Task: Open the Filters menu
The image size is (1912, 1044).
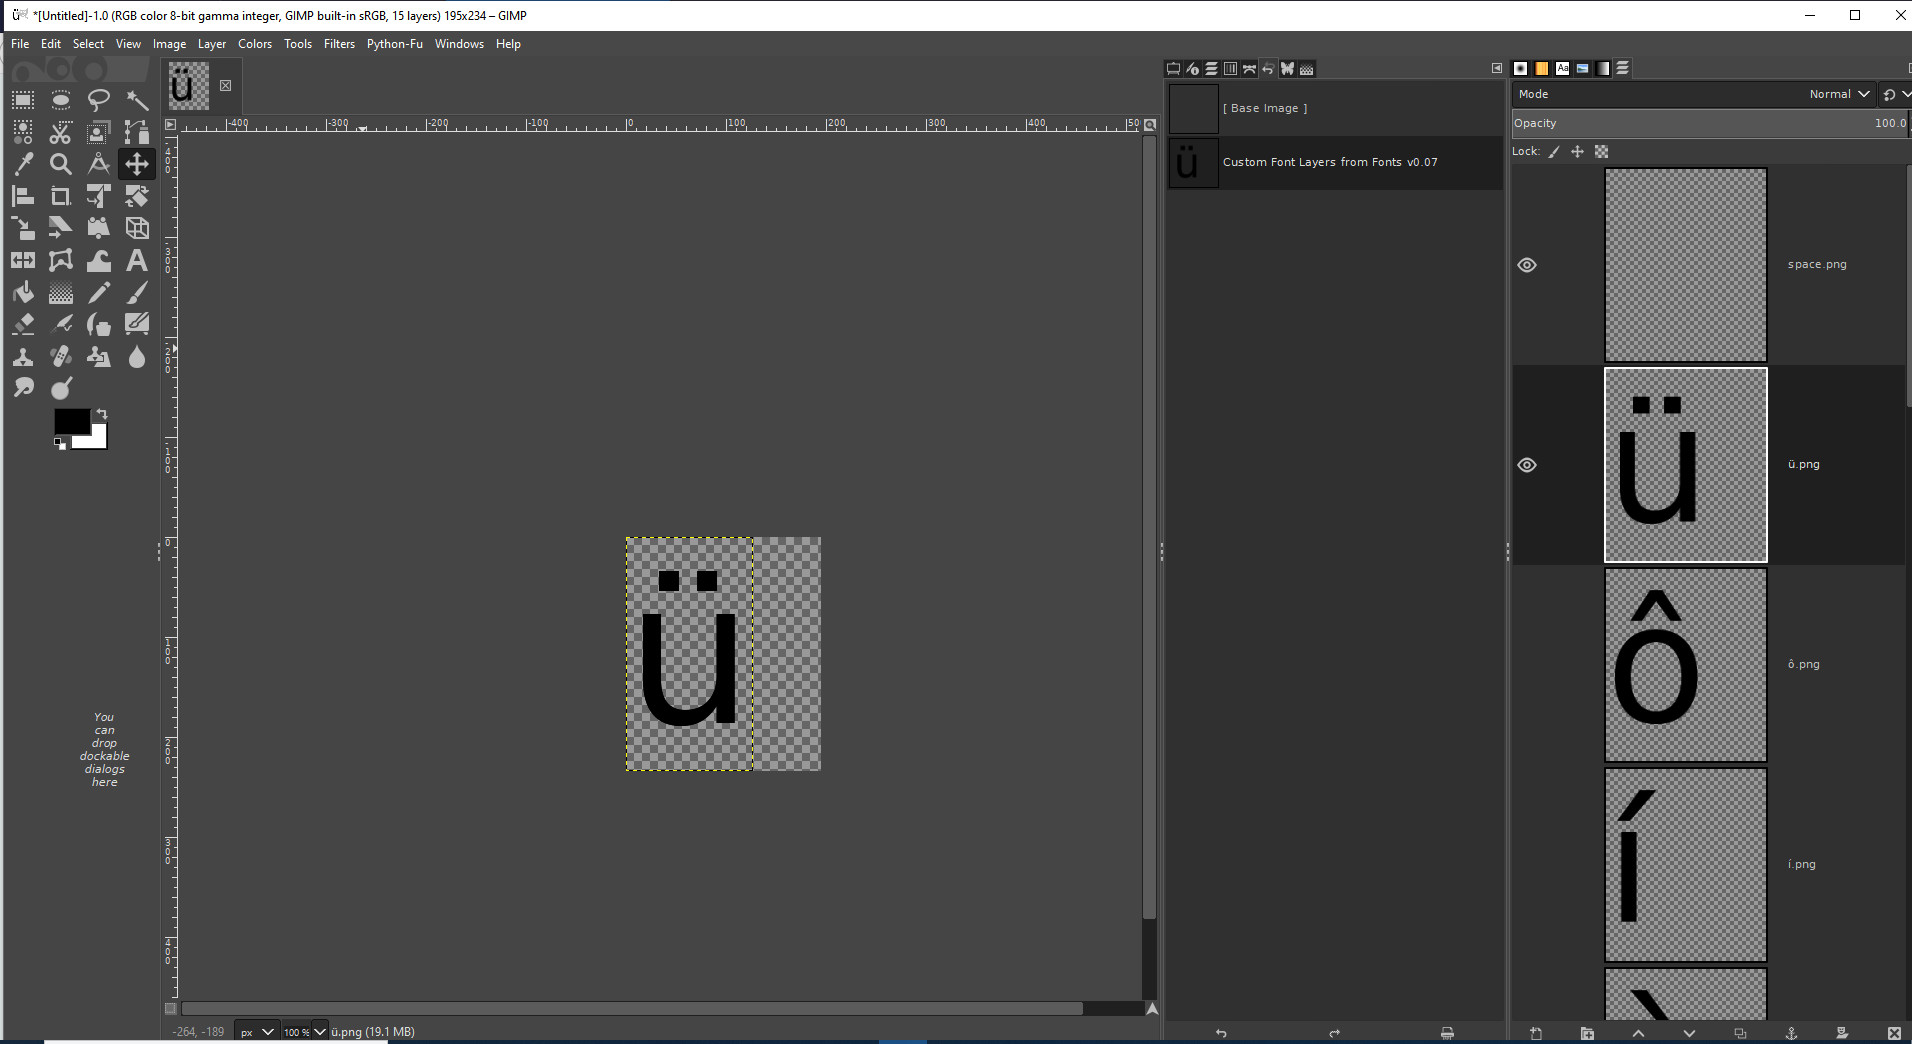Action: pyautogui.click(x=339, y=44)
